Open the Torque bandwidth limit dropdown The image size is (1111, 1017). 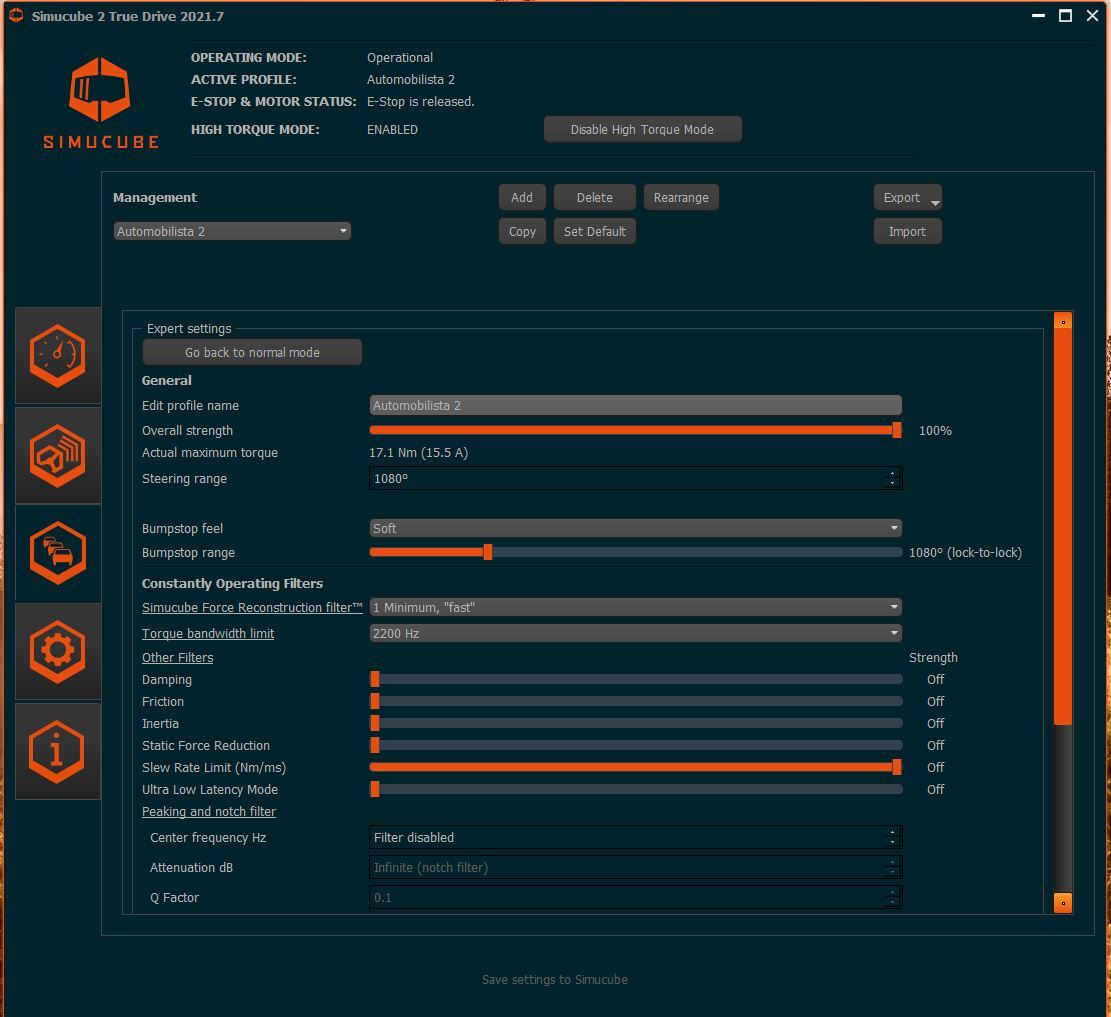pyautogui.click(x=635, y=633)
